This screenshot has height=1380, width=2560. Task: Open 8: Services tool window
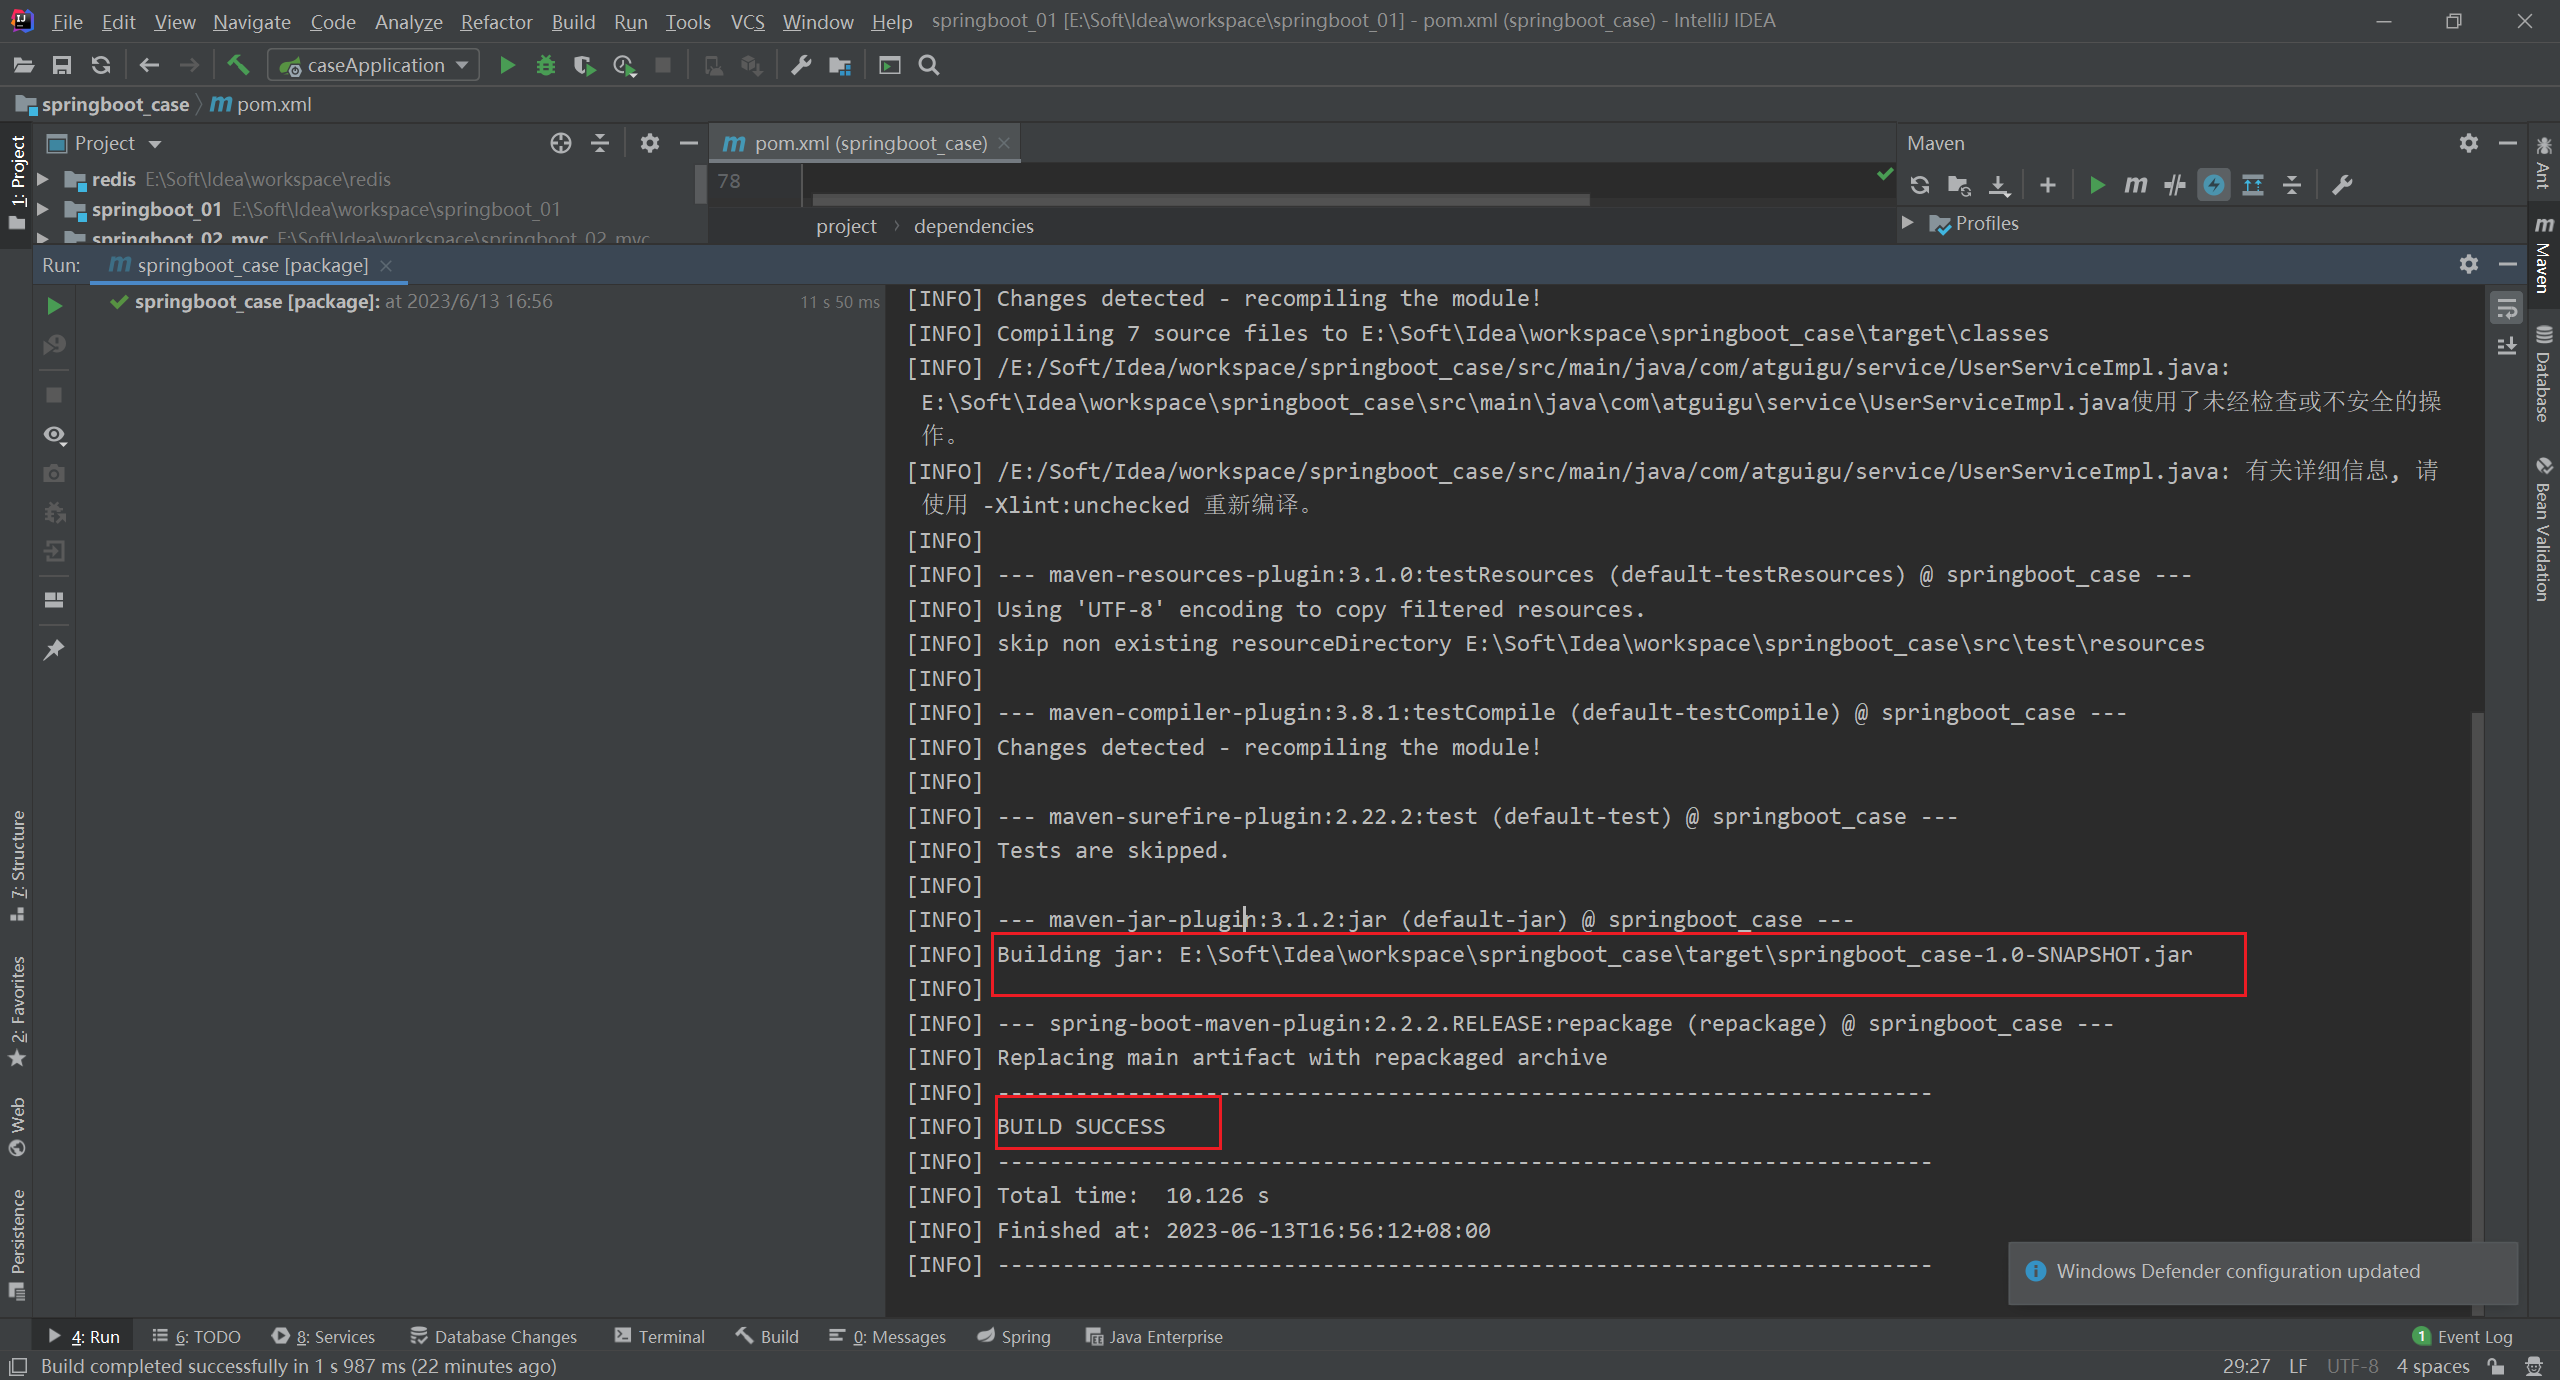[x=324, y=1337]
